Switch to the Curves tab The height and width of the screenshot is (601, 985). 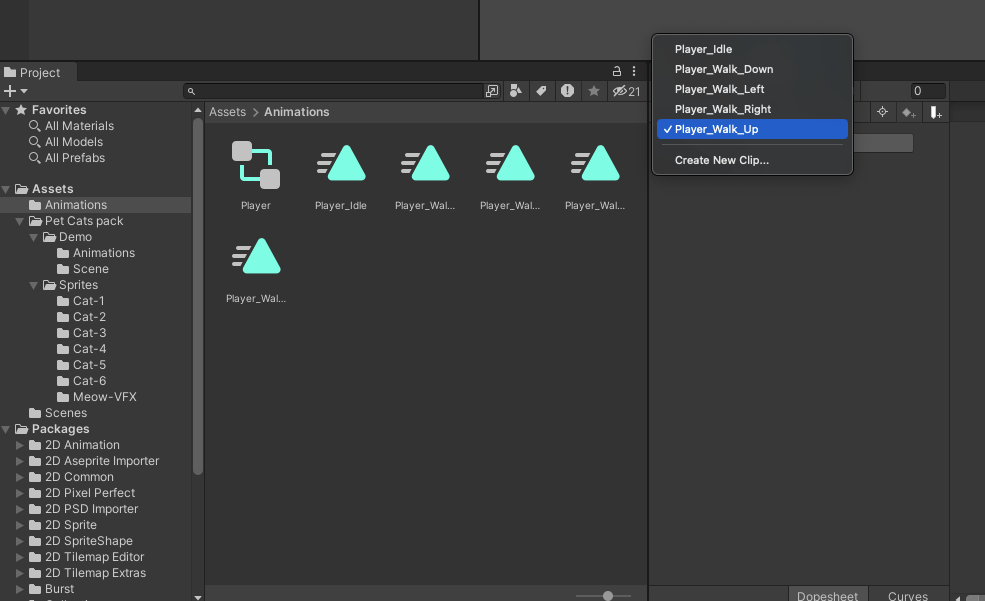point(907,595)
